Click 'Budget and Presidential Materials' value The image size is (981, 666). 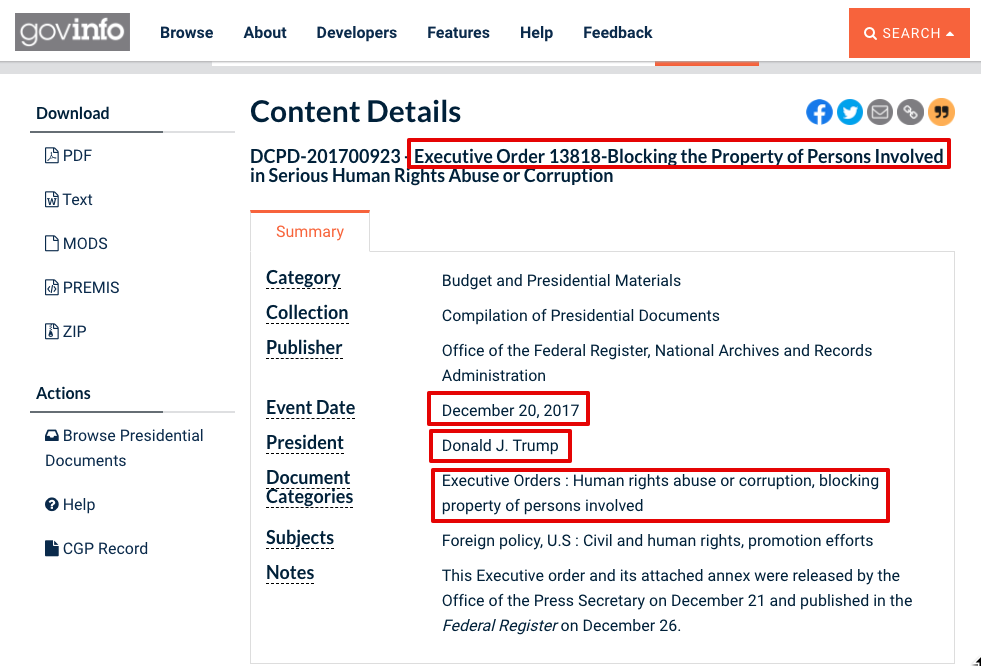(561, 280)
